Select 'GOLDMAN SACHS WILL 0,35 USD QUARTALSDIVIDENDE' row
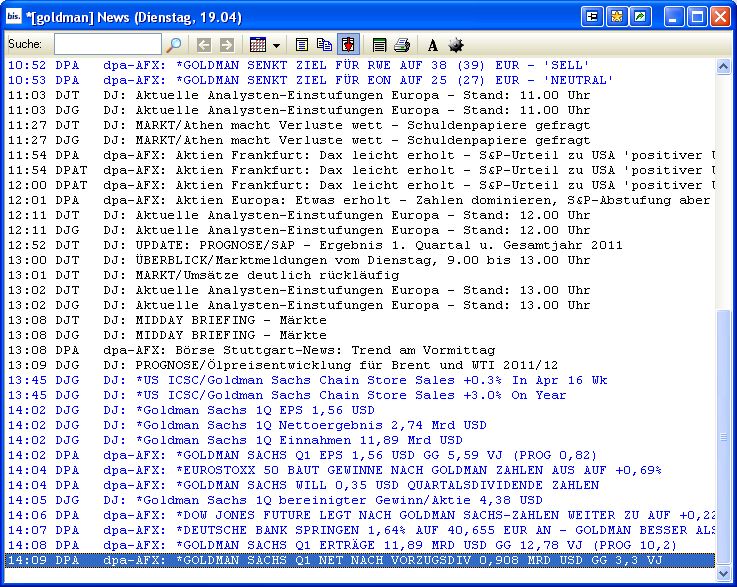 point(361,485)
